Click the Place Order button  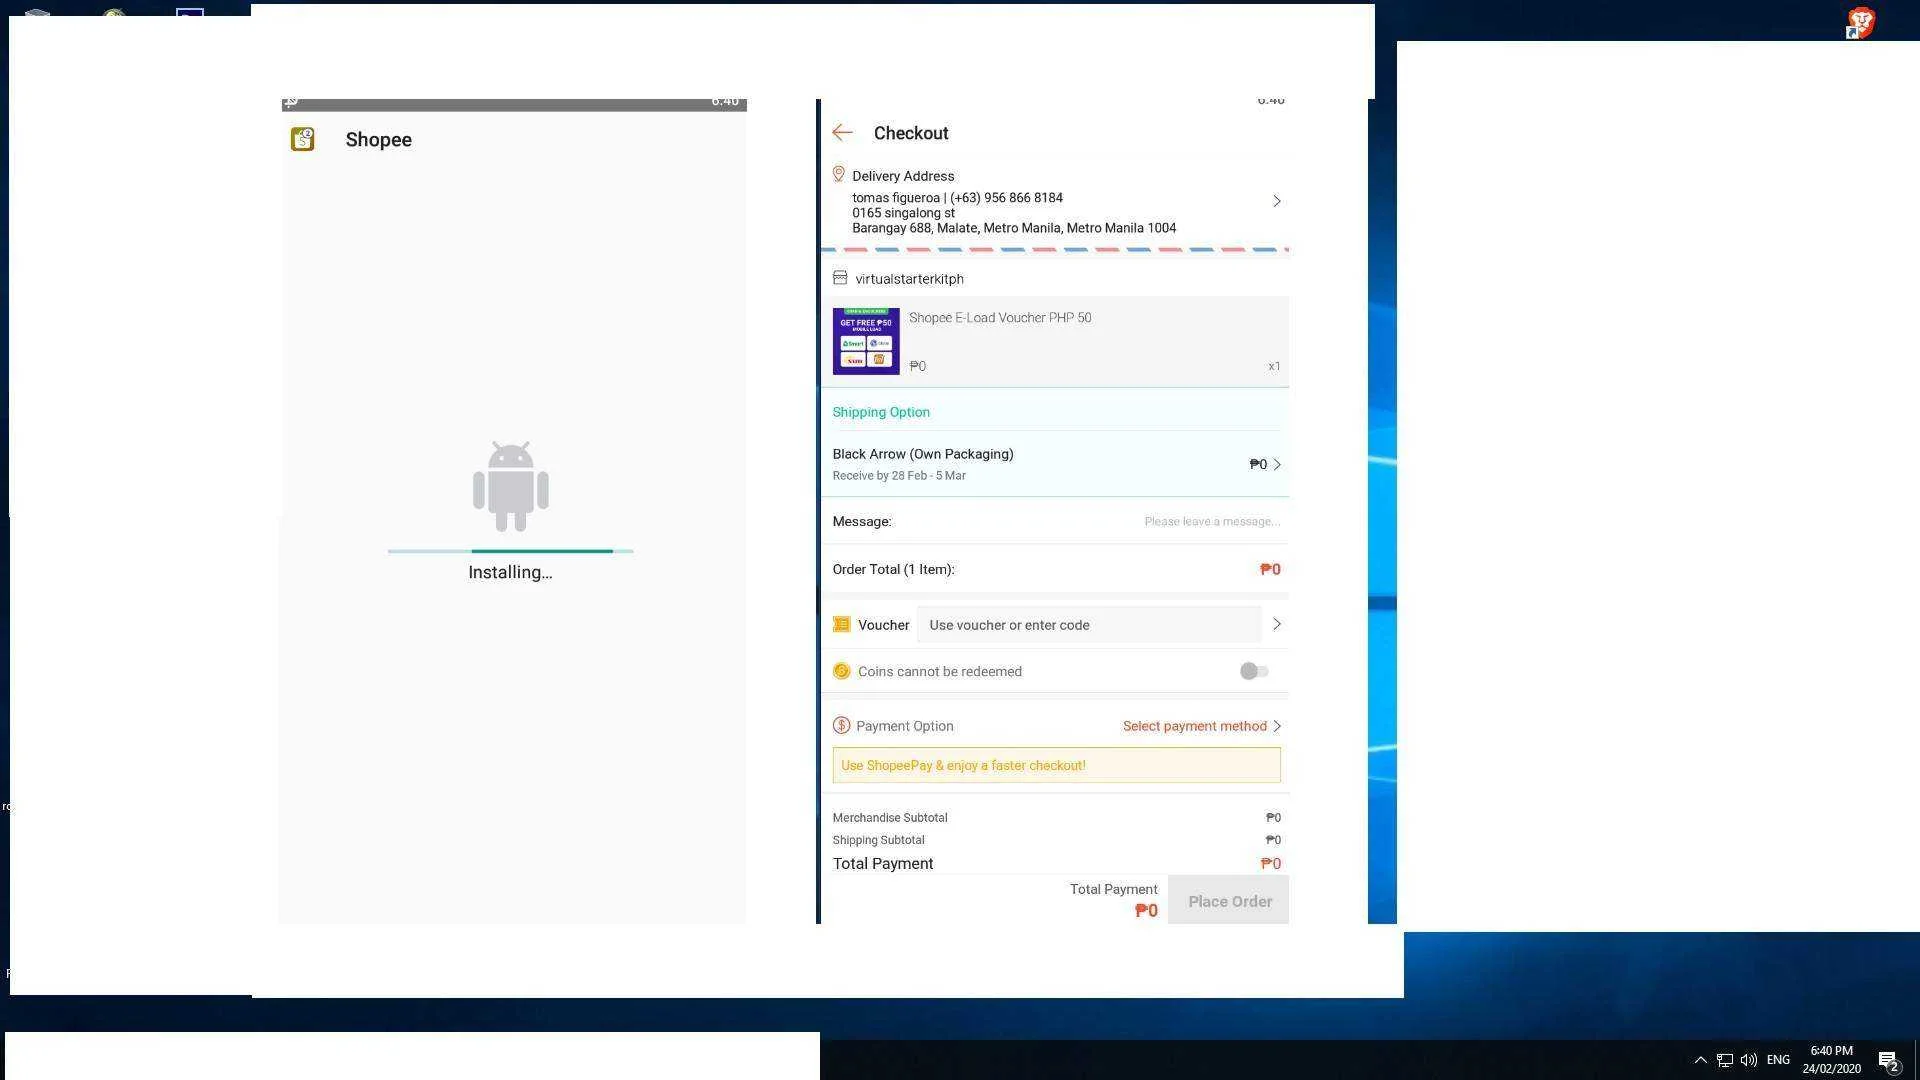pos(1229,900)
